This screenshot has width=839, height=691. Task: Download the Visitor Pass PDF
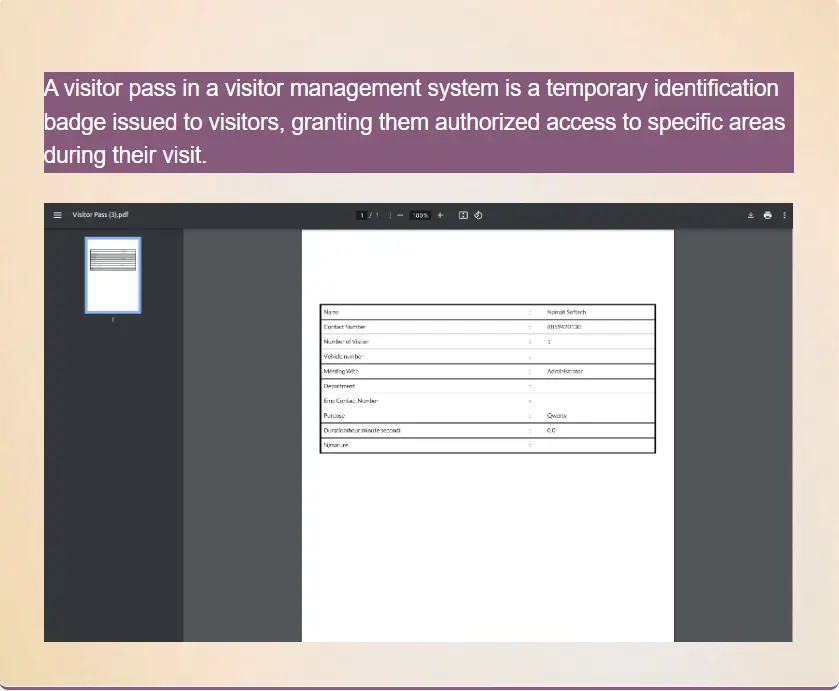pyautogui.click(x=751, y=215)
